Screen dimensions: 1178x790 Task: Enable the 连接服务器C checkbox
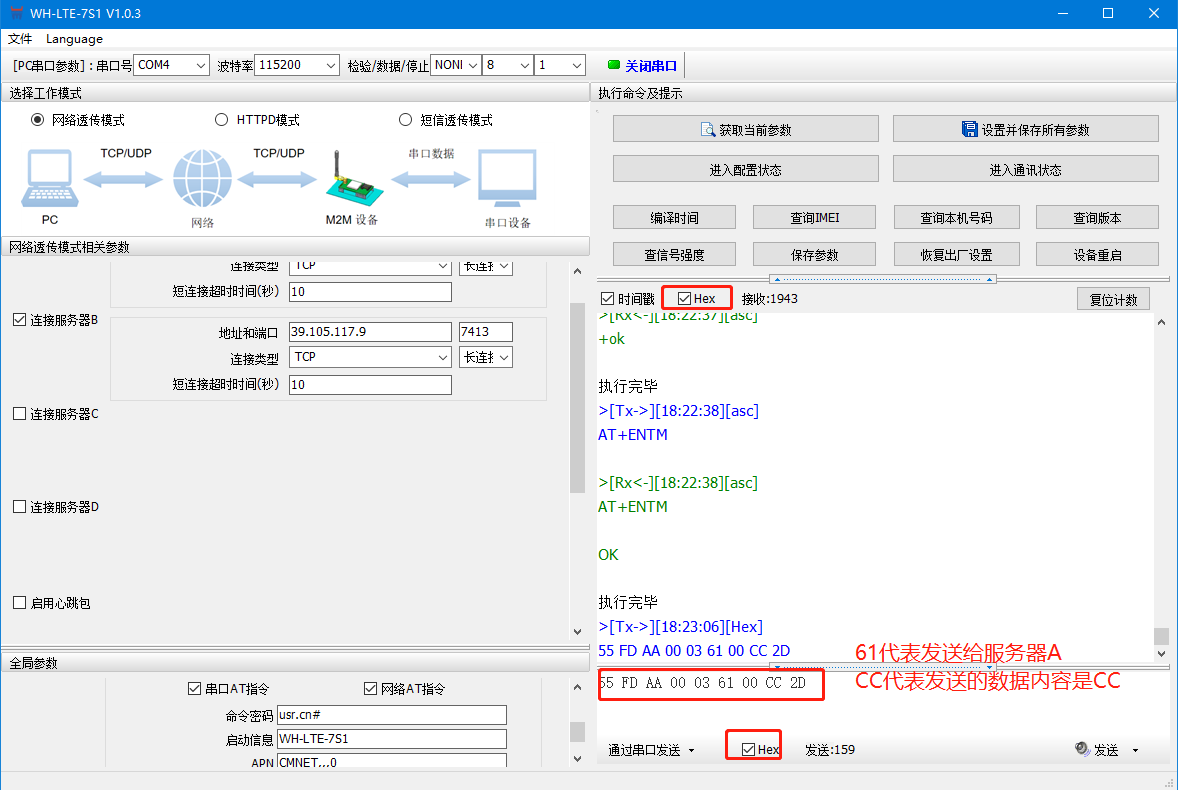tap(20, 414)
